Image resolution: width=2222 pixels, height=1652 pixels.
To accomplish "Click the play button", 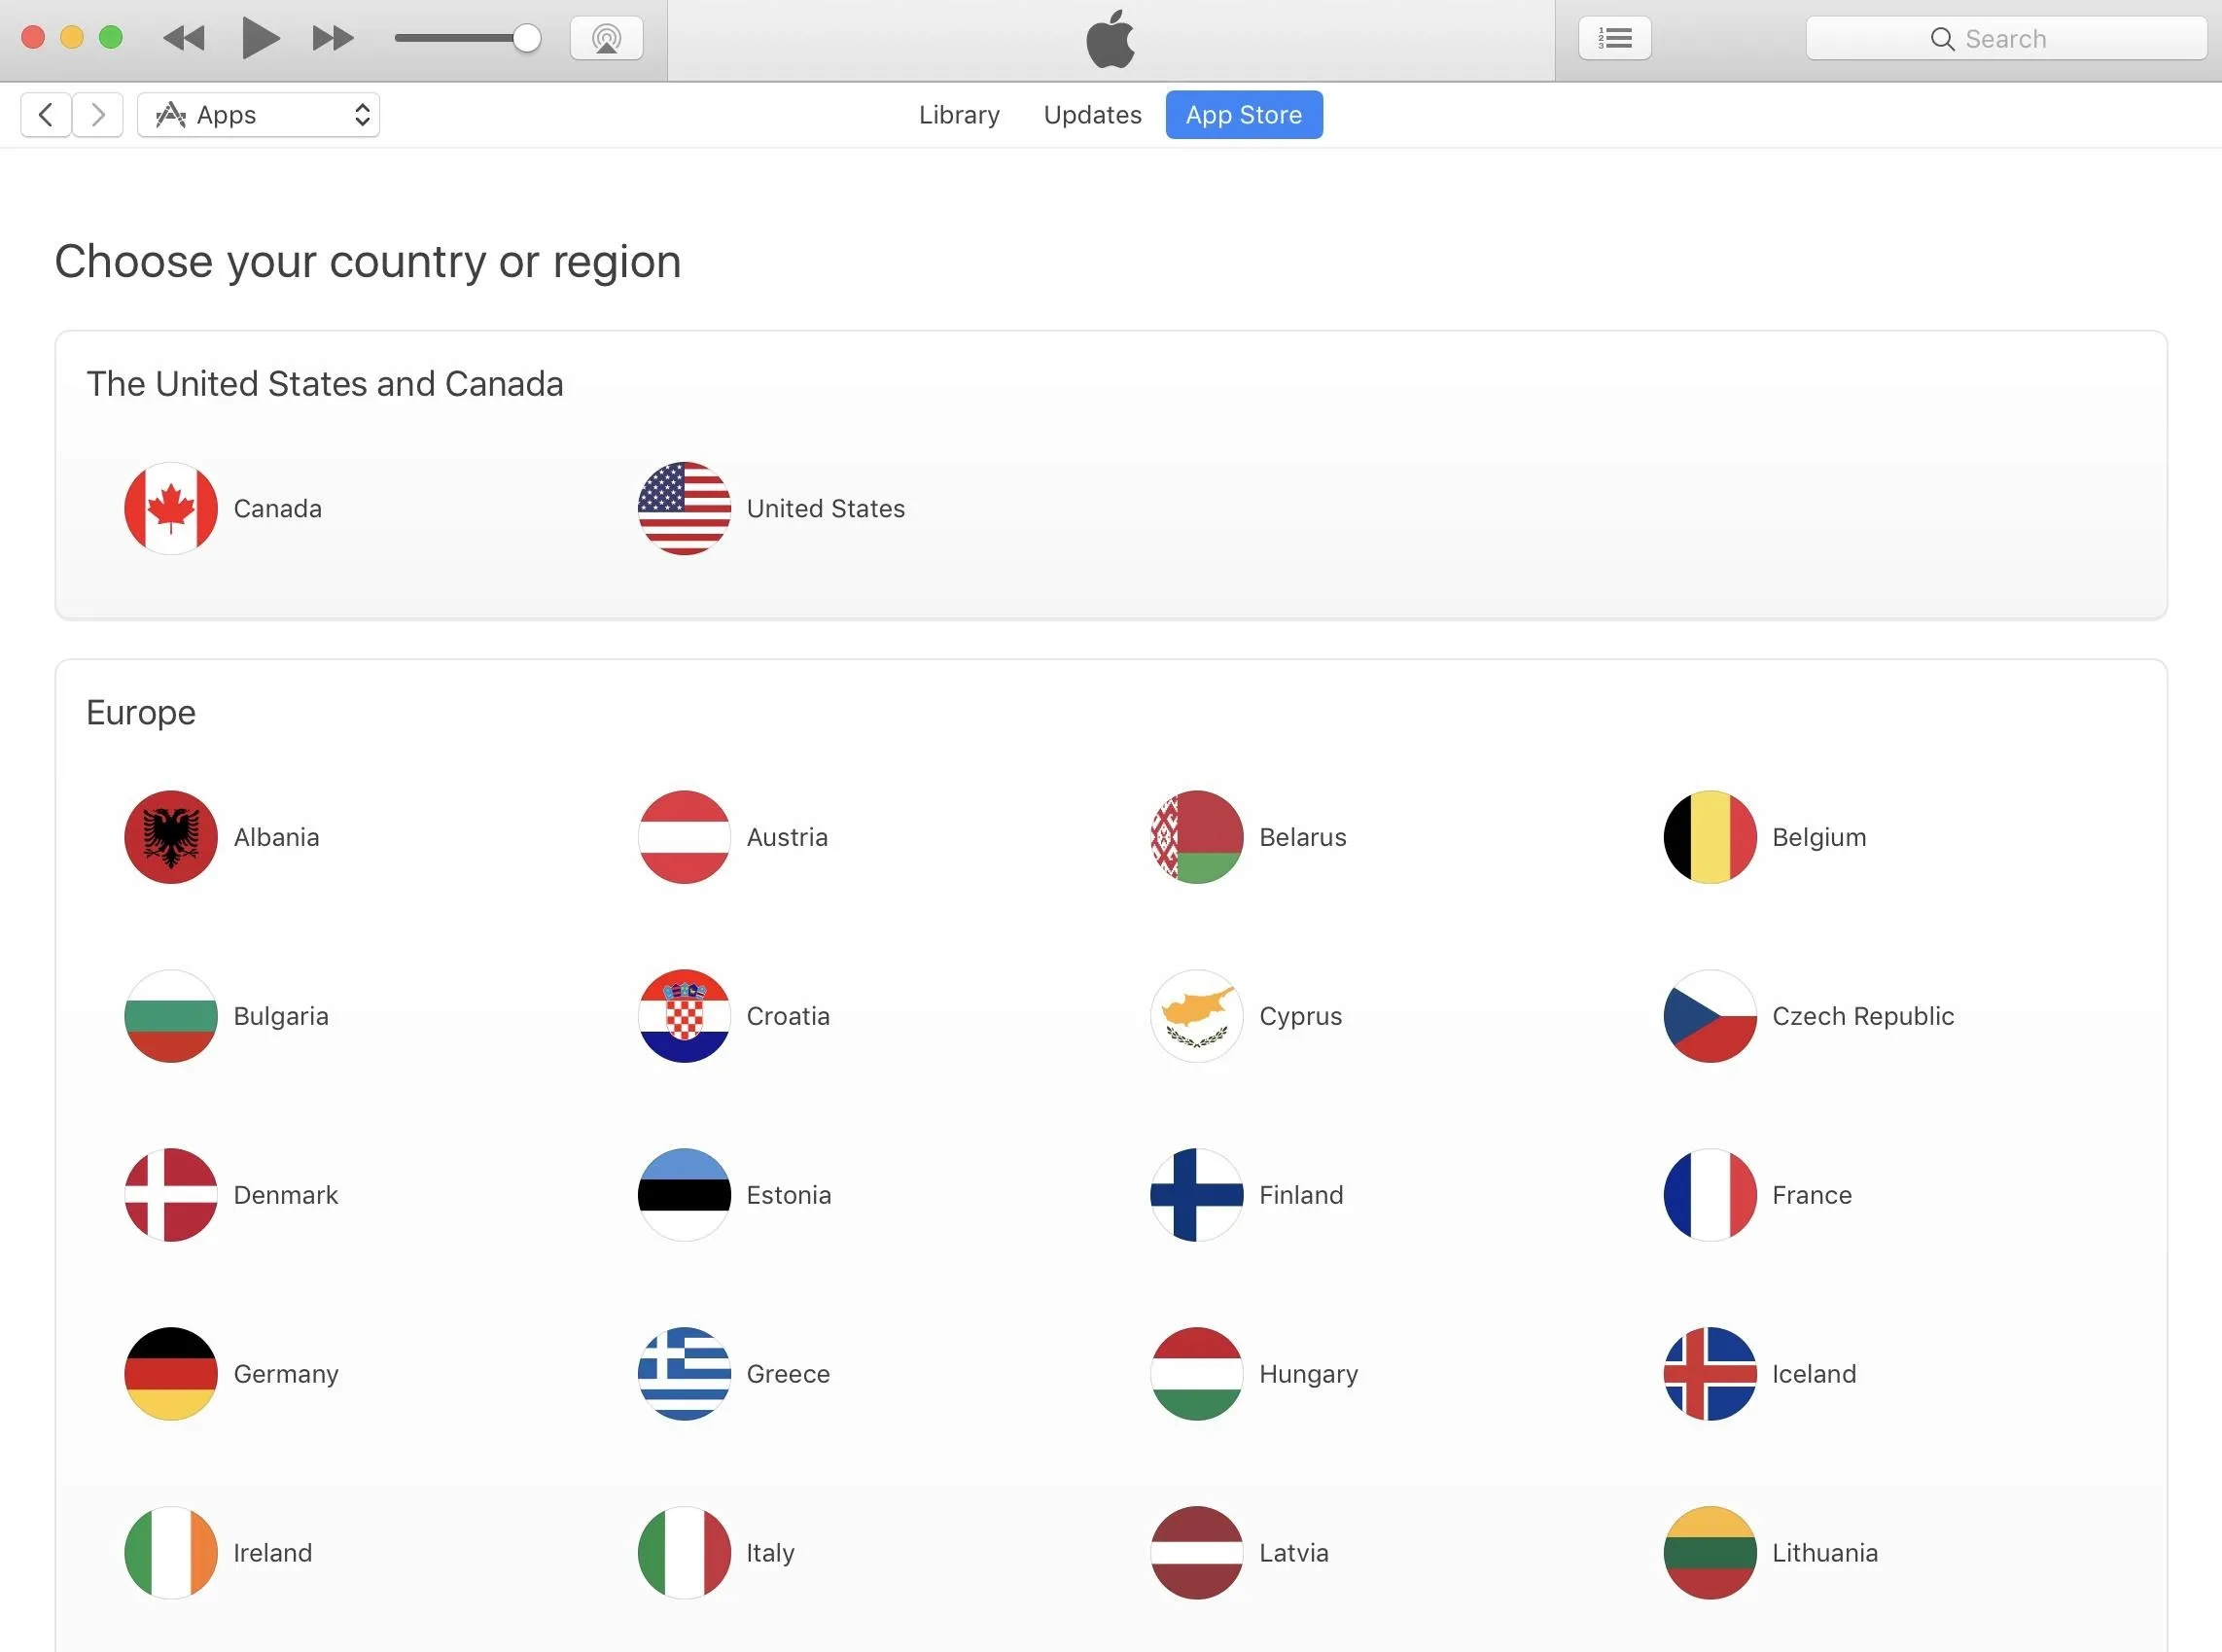I will coord(259,40).
